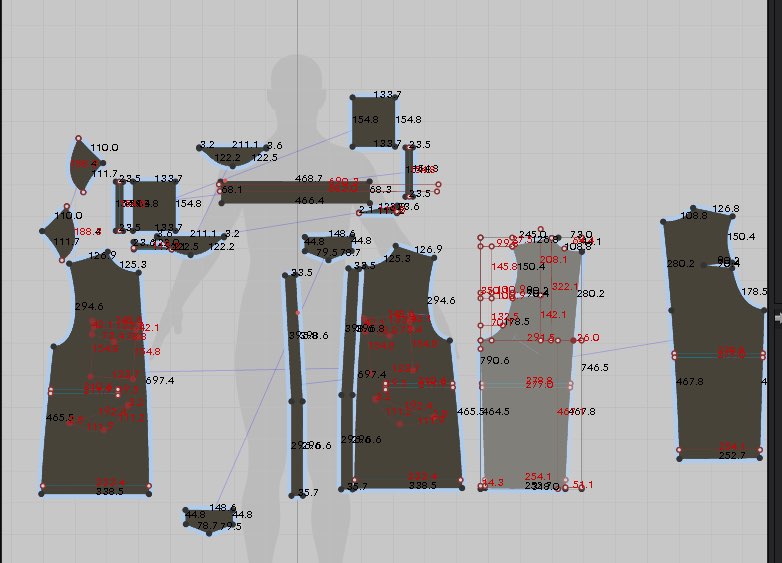Viewport: 782px width, 563px height.
Task: Click the dart on the far-right bodice piece
Action: tap(730, 262)
